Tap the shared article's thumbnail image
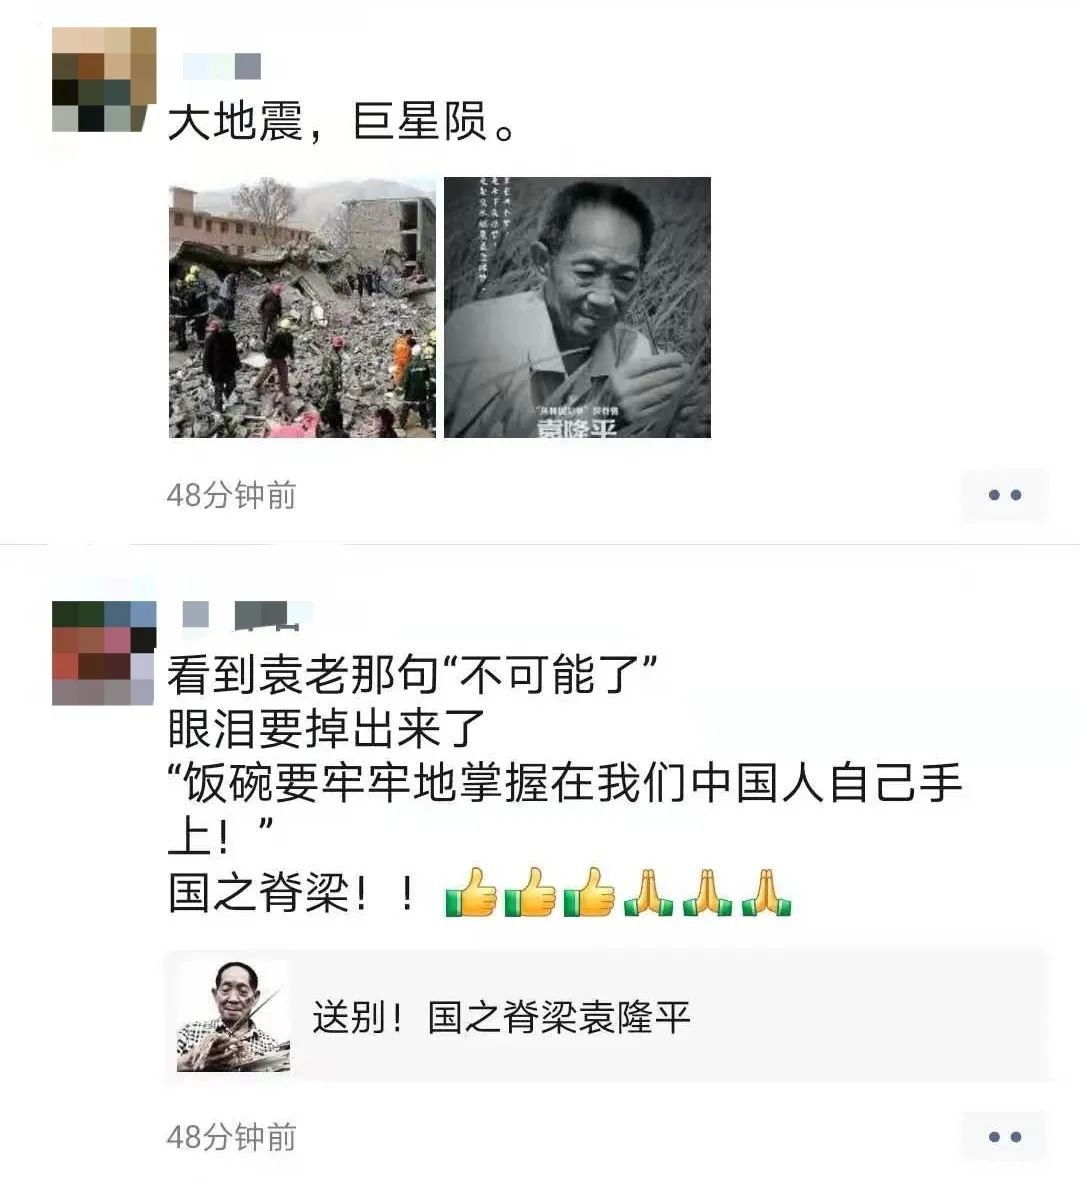The height and width of the screenshot is (1182, 1080). click(x=233, y=1016)
